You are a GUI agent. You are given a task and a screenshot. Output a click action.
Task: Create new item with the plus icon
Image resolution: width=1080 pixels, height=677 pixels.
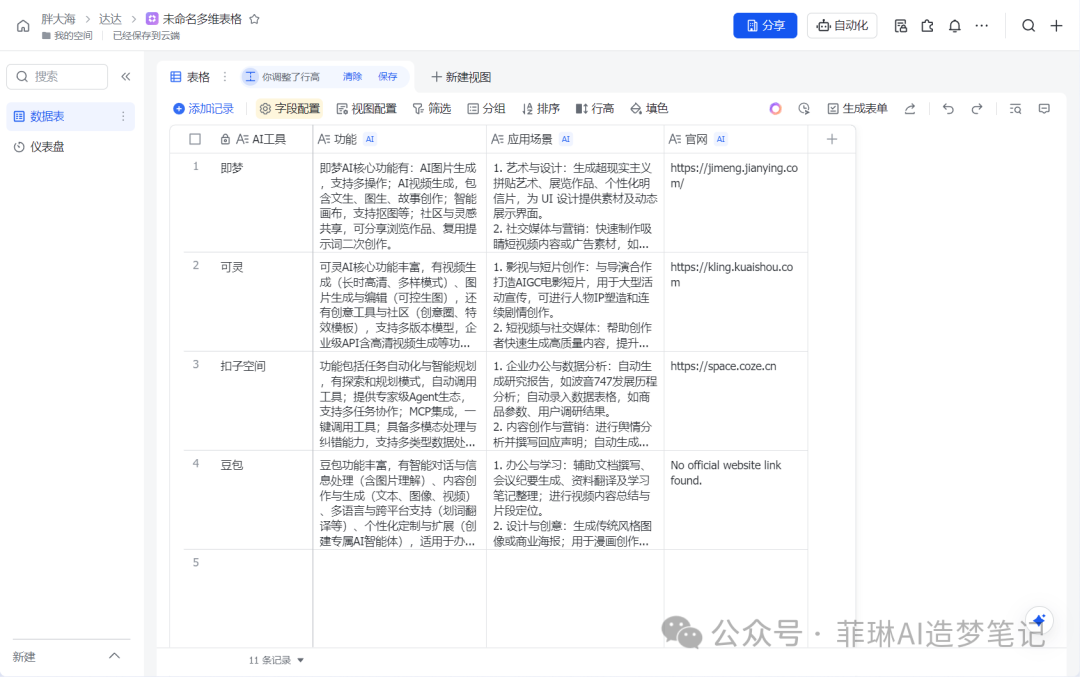coord(1057,26)
